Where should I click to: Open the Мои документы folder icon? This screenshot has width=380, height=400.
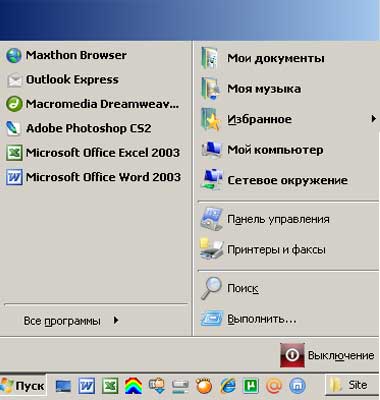[x=211, y=58]
